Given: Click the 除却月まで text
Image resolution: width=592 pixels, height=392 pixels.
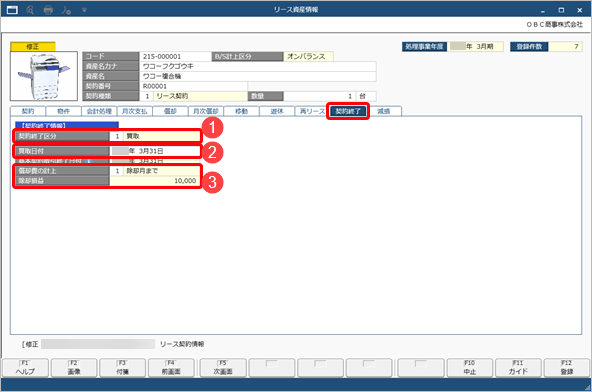Looking at the screenshot, I should click(142, 171).
